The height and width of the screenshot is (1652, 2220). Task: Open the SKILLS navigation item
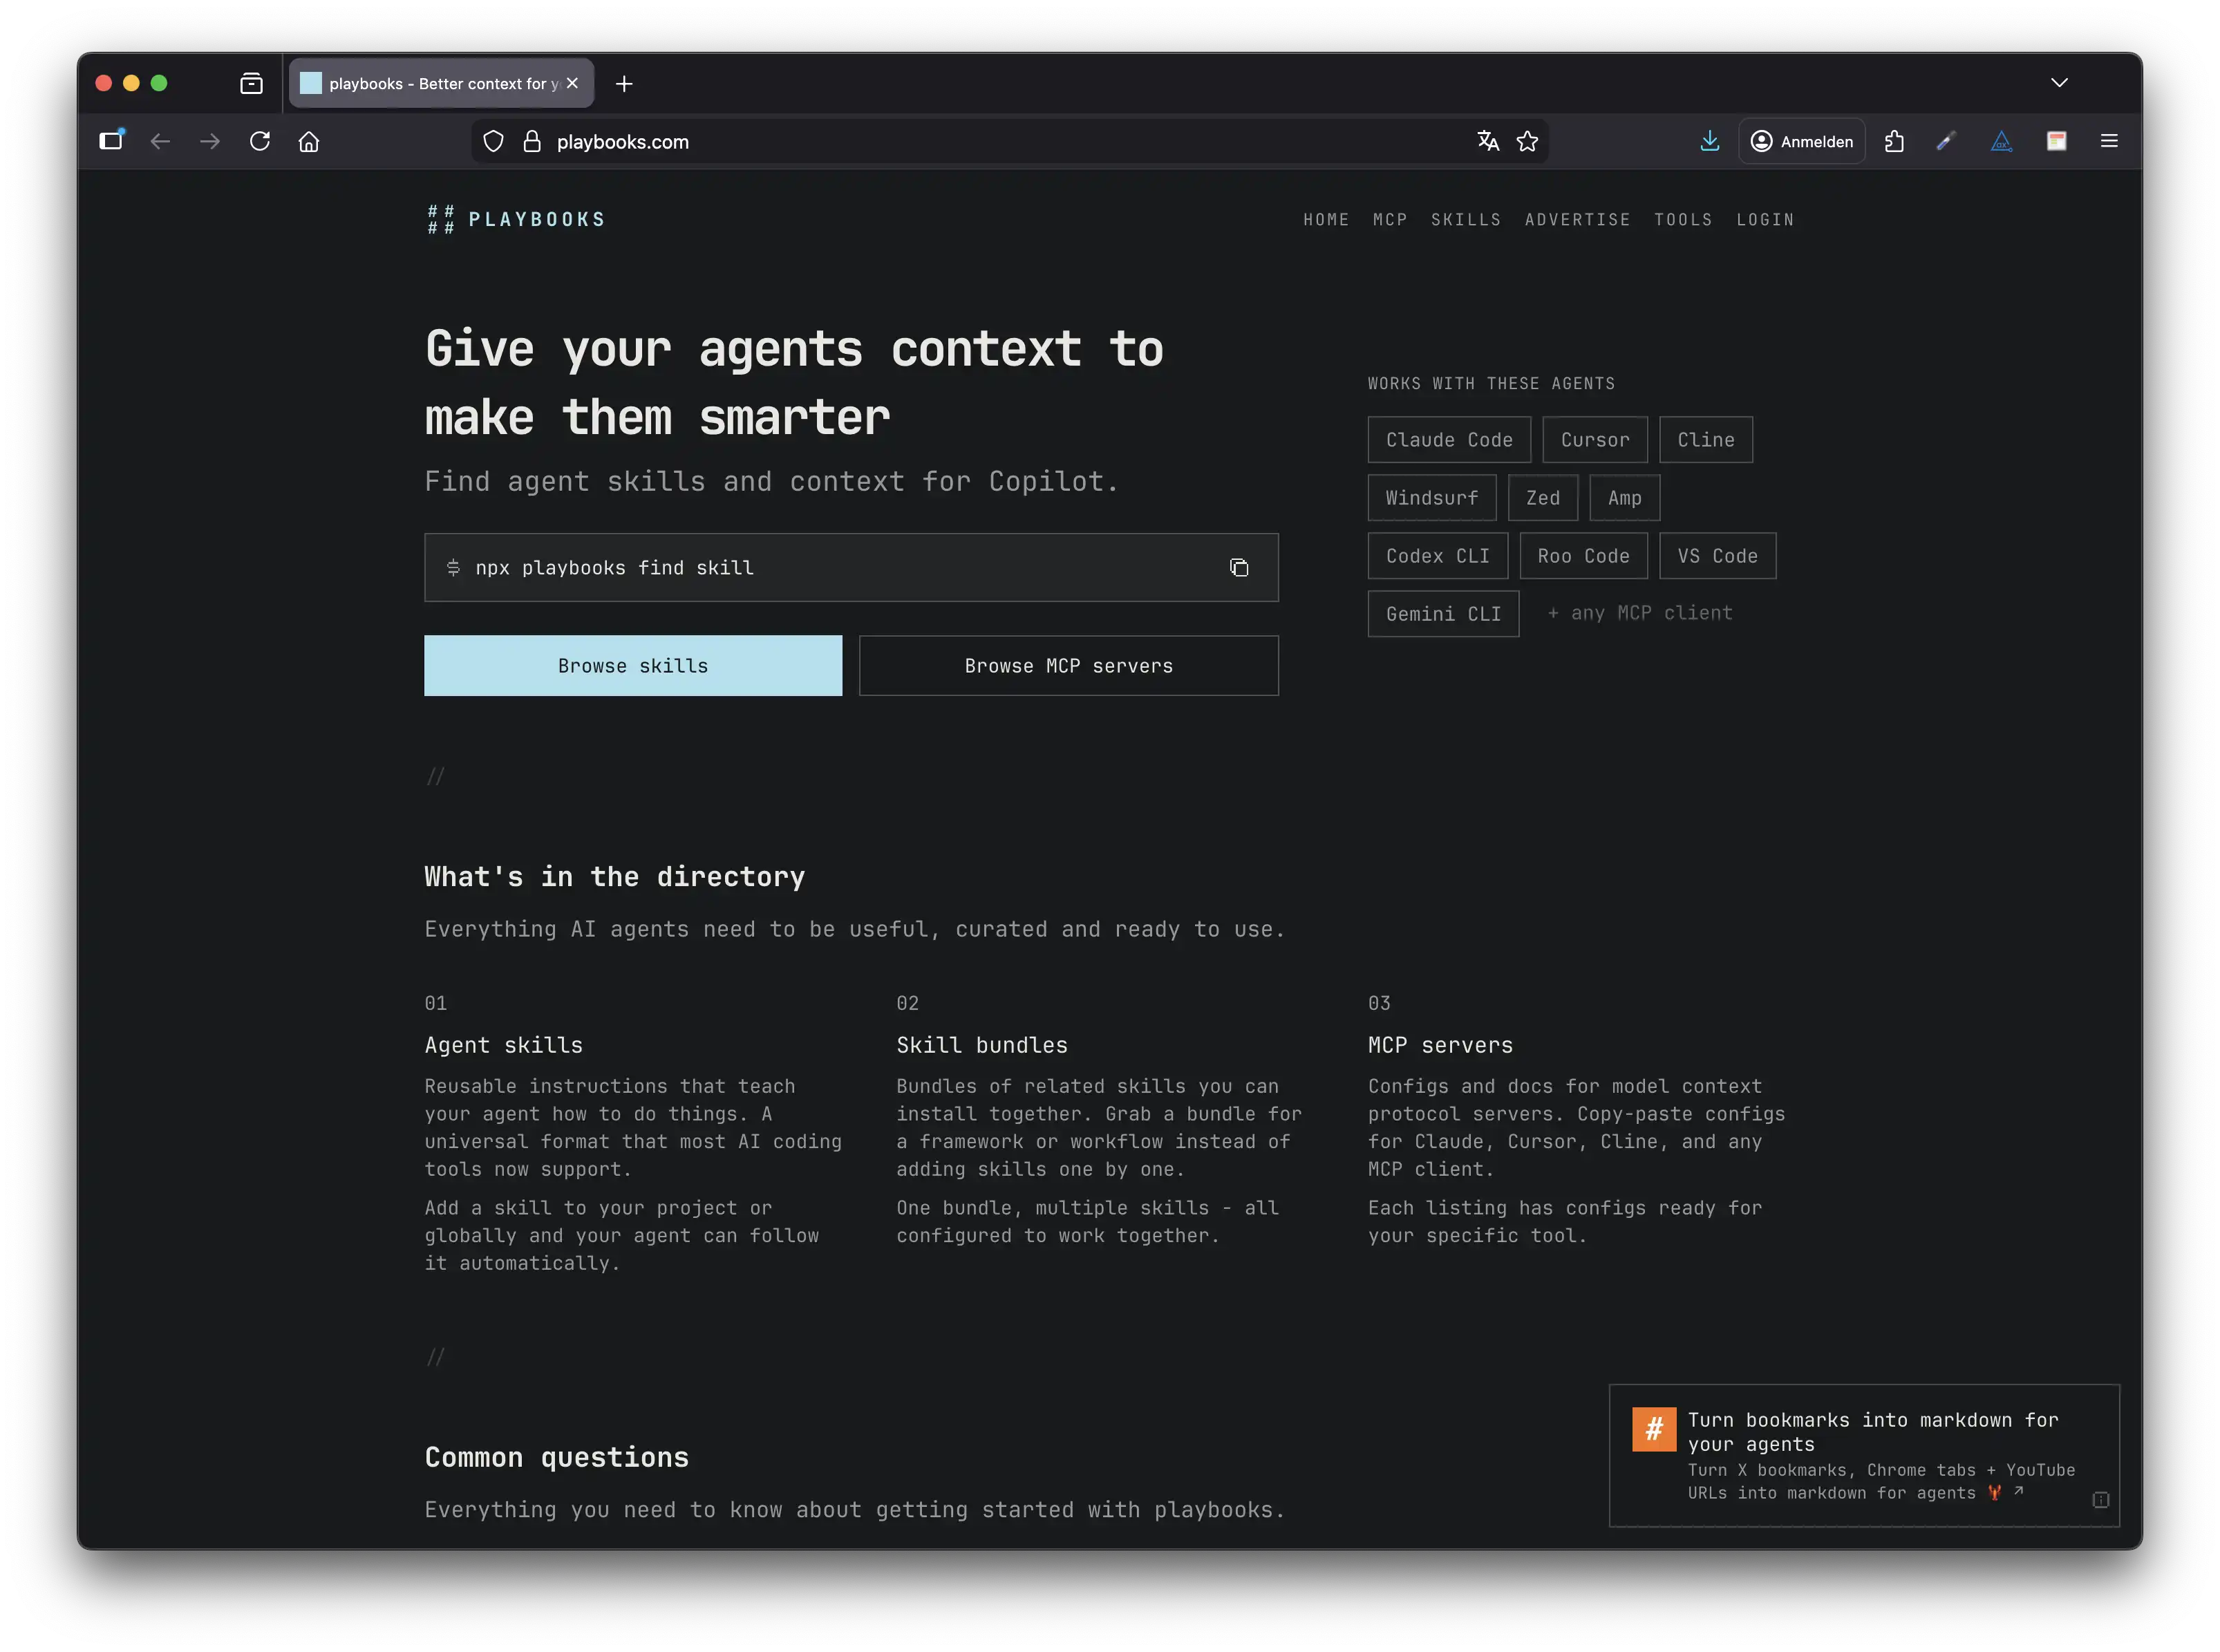pos(1465,220)
